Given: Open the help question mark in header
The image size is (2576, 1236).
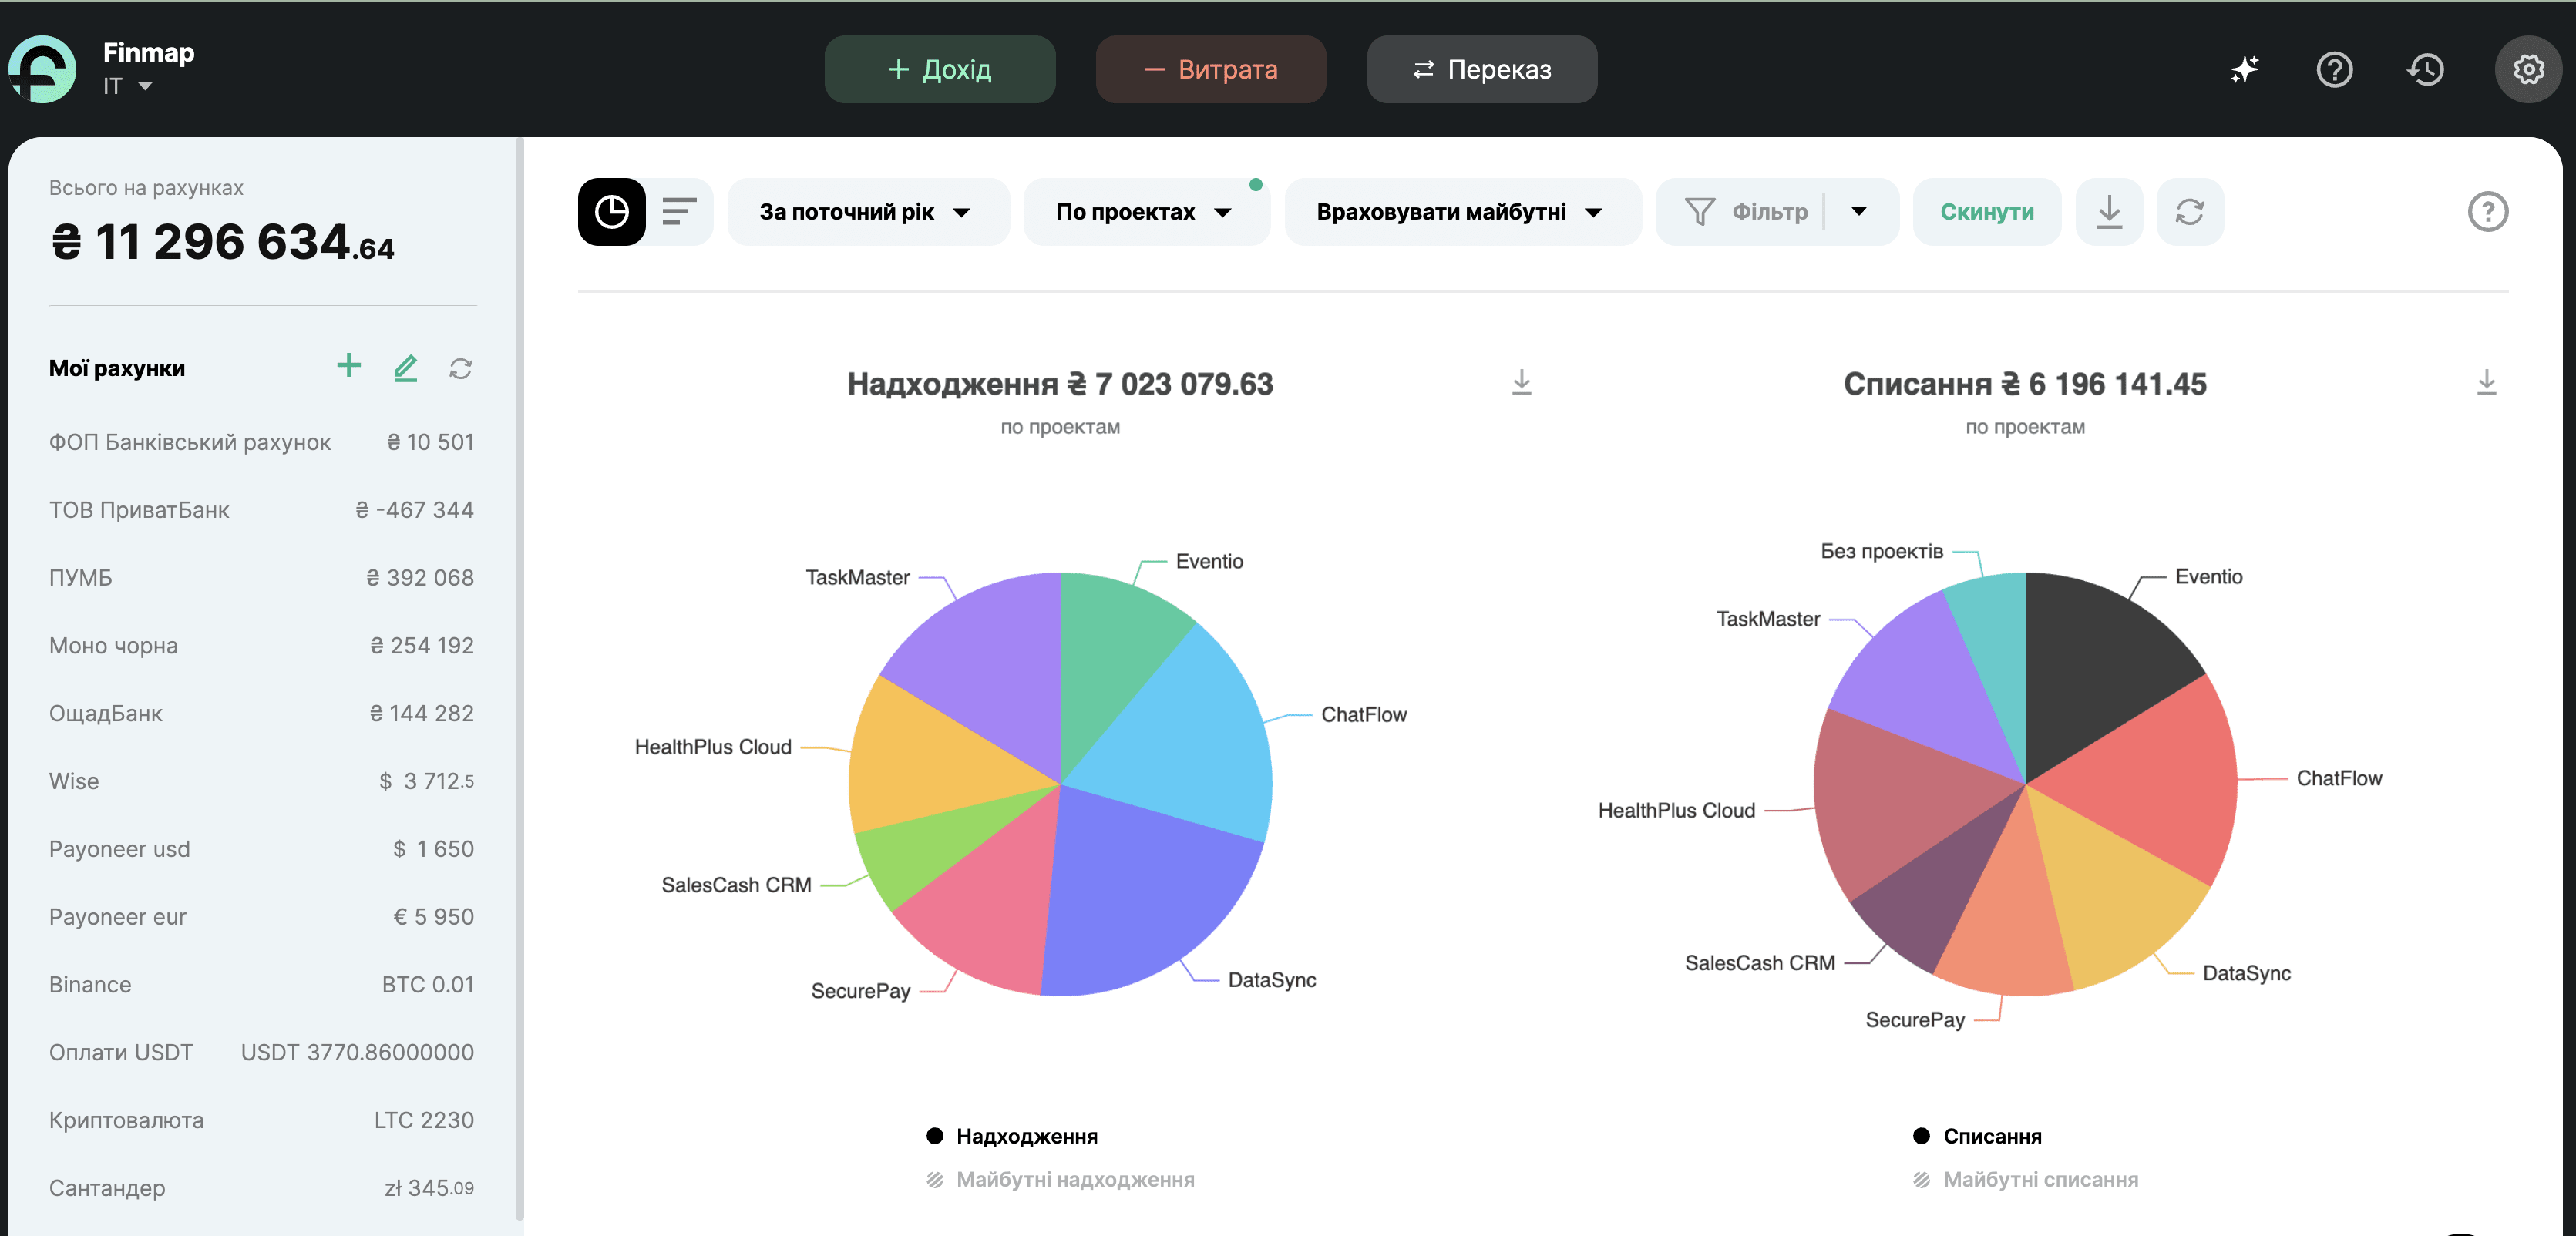Looking at the screenshot, I should coord(2334,69).
